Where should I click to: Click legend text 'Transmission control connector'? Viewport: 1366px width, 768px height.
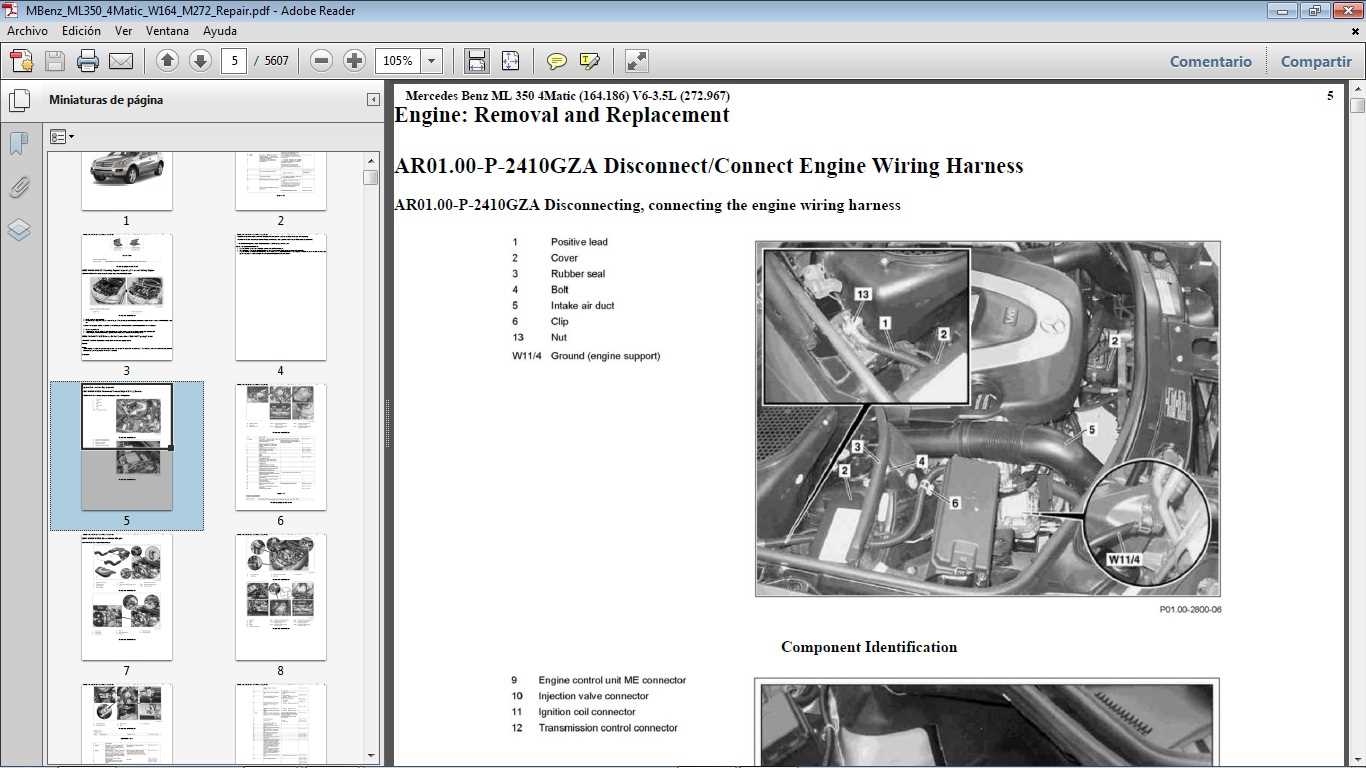608,728
